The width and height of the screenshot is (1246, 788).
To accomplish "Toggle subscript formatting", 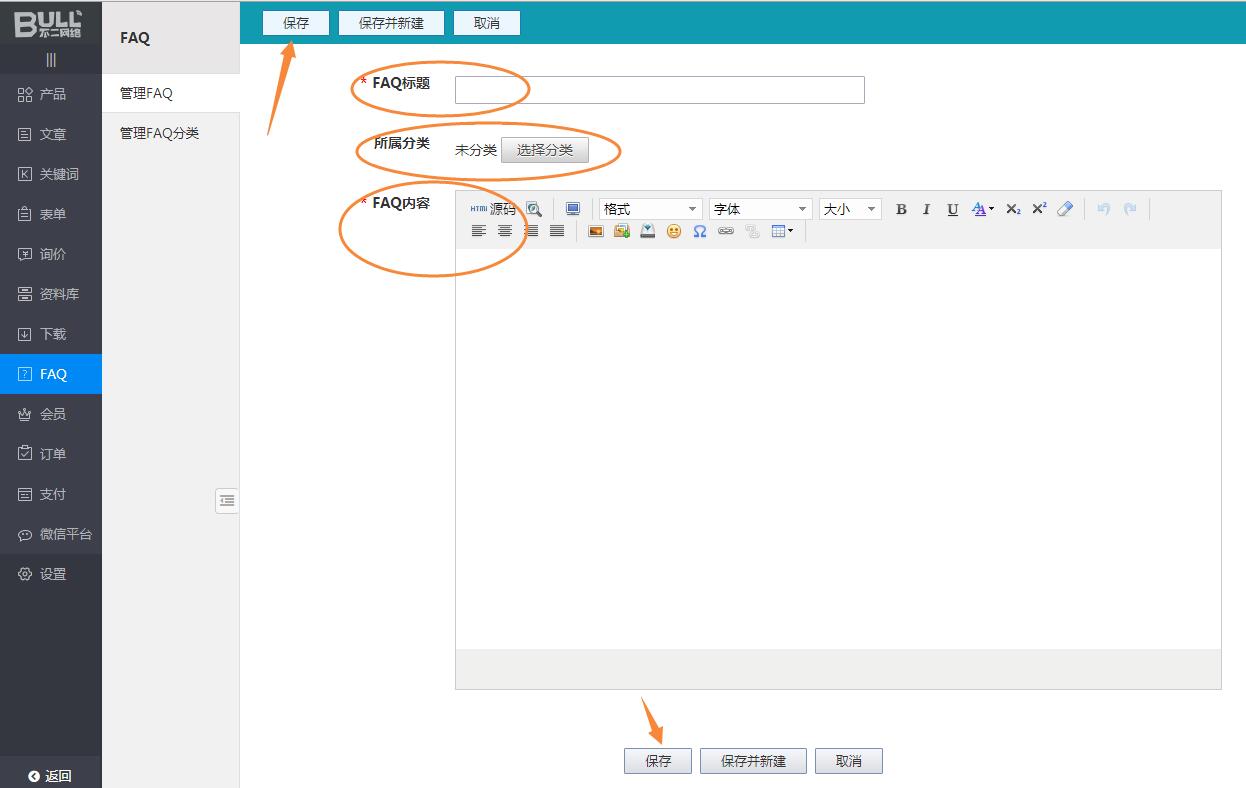I will pos(1013,209).
